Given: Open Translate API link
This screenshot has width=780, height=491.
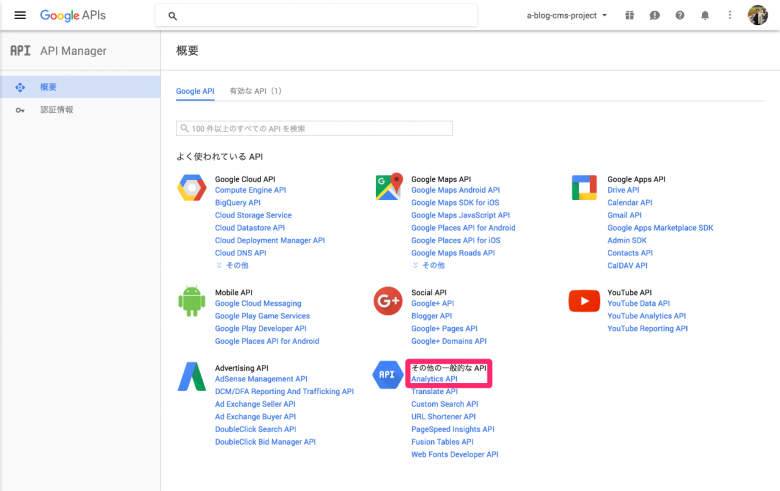Looking at the screenshot, I should 434,392.
